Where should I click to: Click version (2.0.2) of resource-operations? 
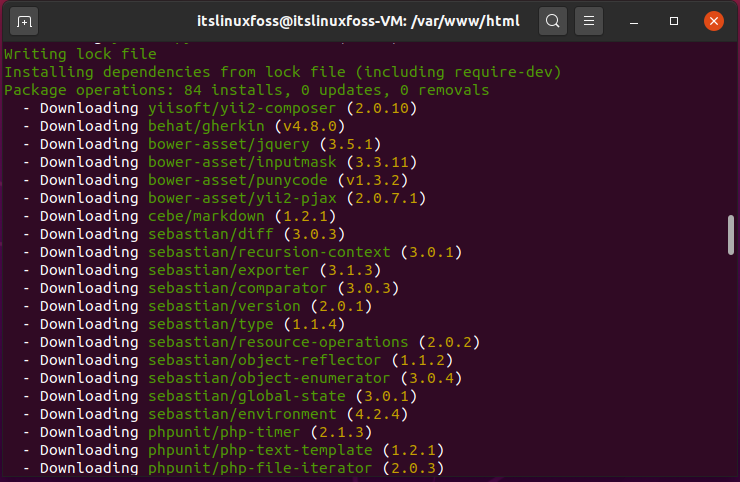[x=449, y=342]
